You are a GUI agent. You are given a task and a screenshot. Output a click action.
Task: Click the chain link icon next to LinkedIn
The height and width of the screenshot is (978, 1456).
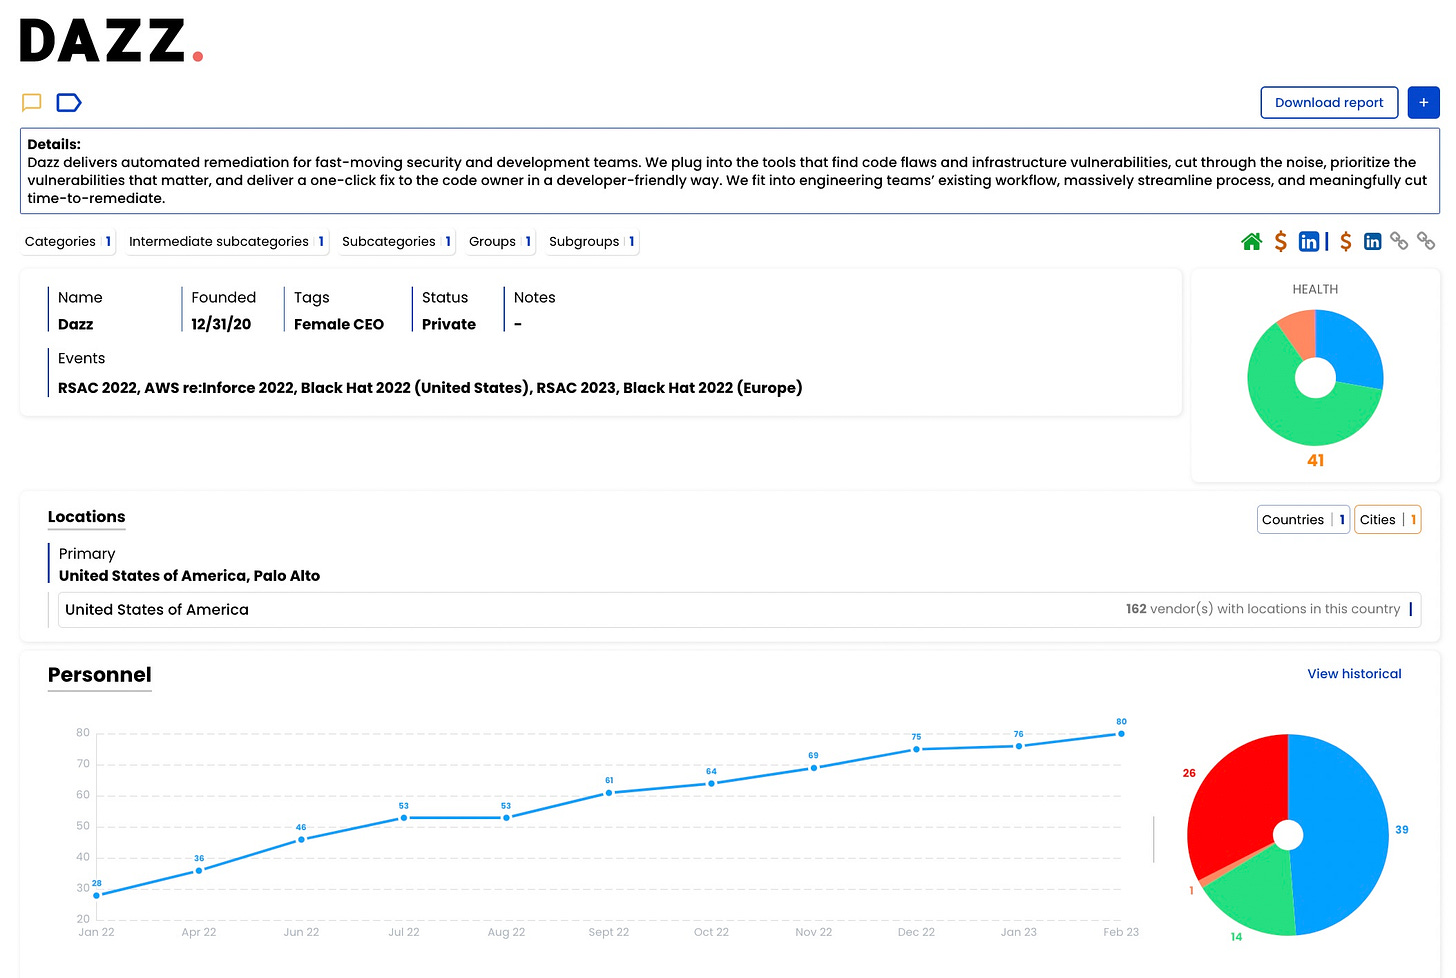pos(1399,241)
